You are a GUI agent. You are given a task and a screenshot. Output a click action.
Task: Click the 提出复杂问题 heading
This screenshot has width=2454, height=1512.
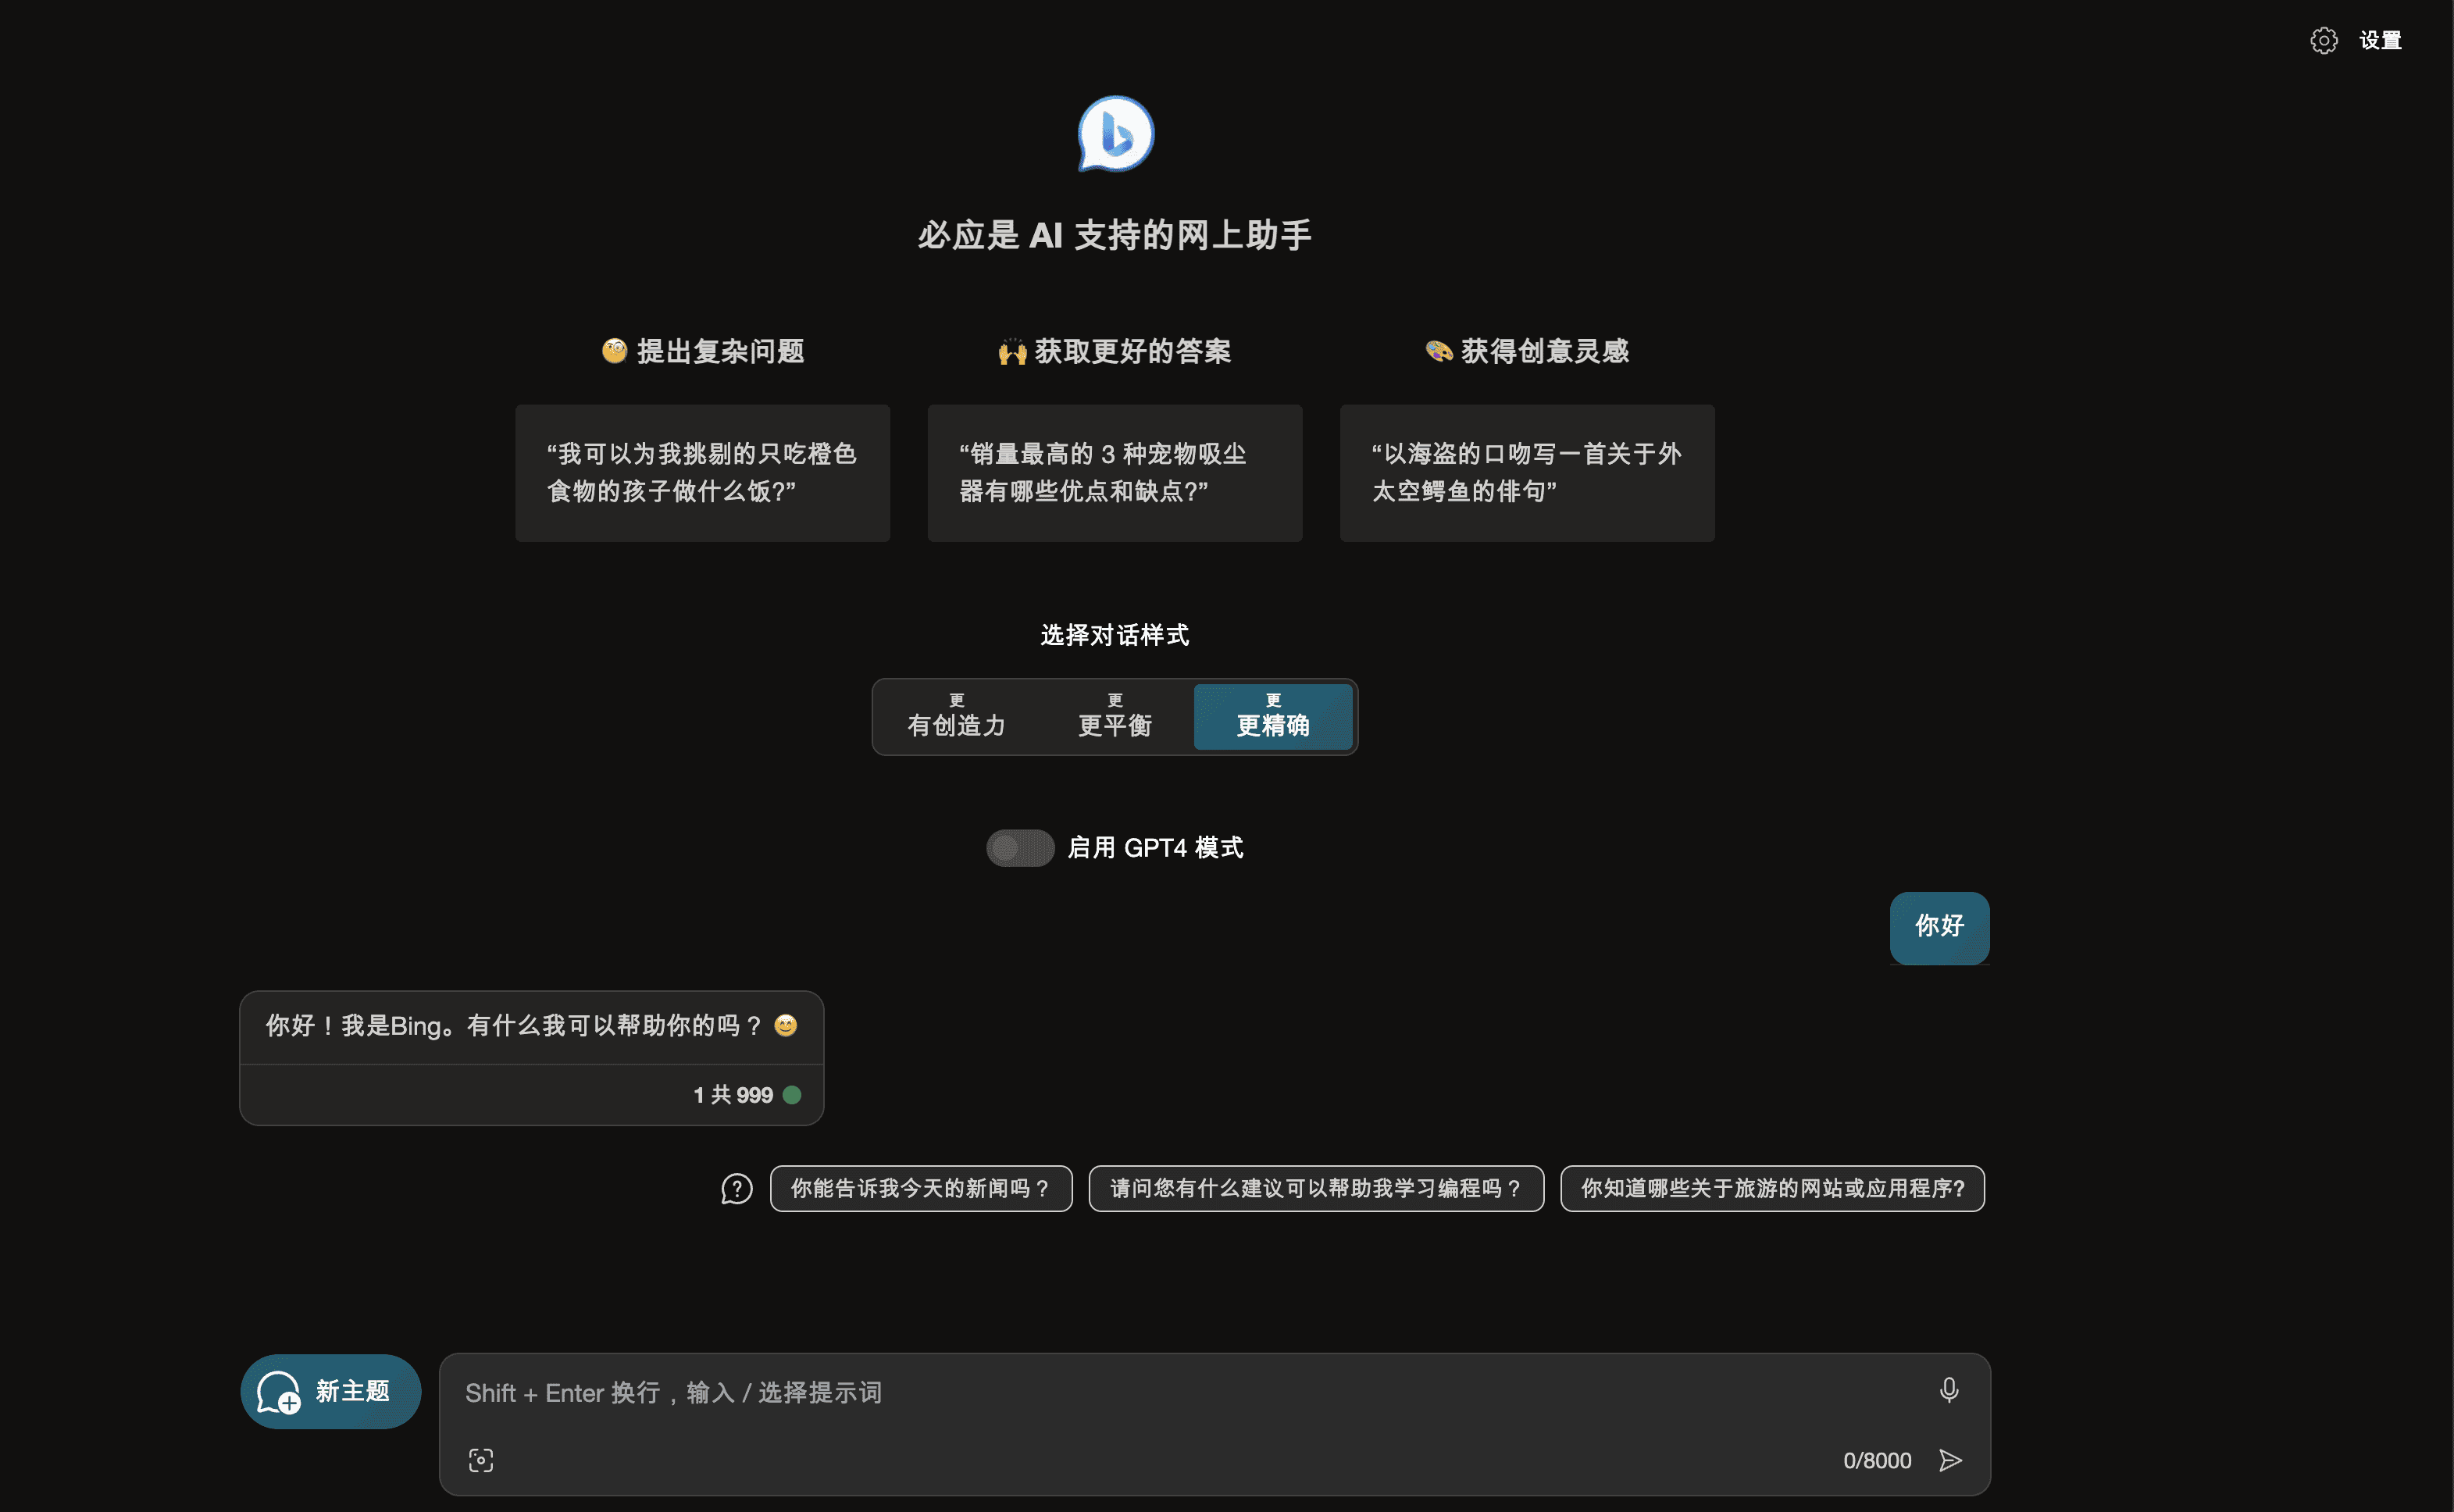coord(703,351)
